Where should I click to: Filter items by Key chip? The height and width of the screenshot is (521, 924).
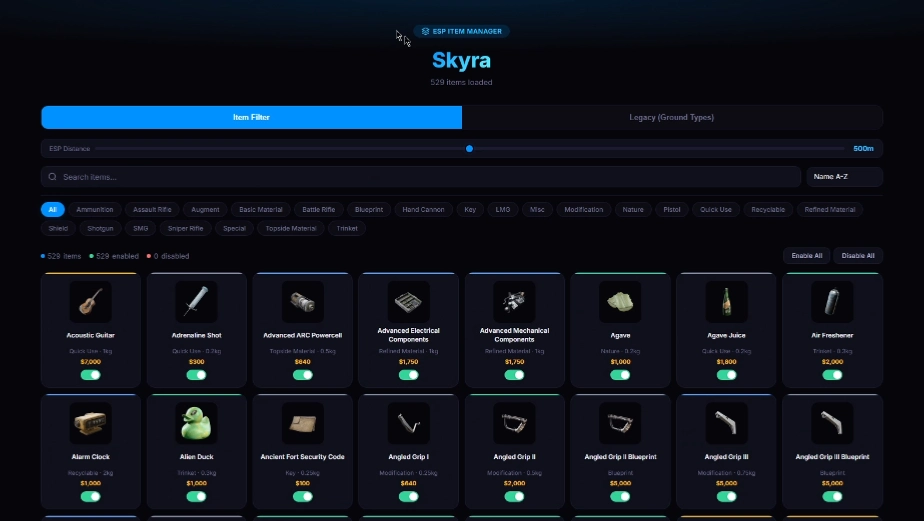tap(470, 209)
